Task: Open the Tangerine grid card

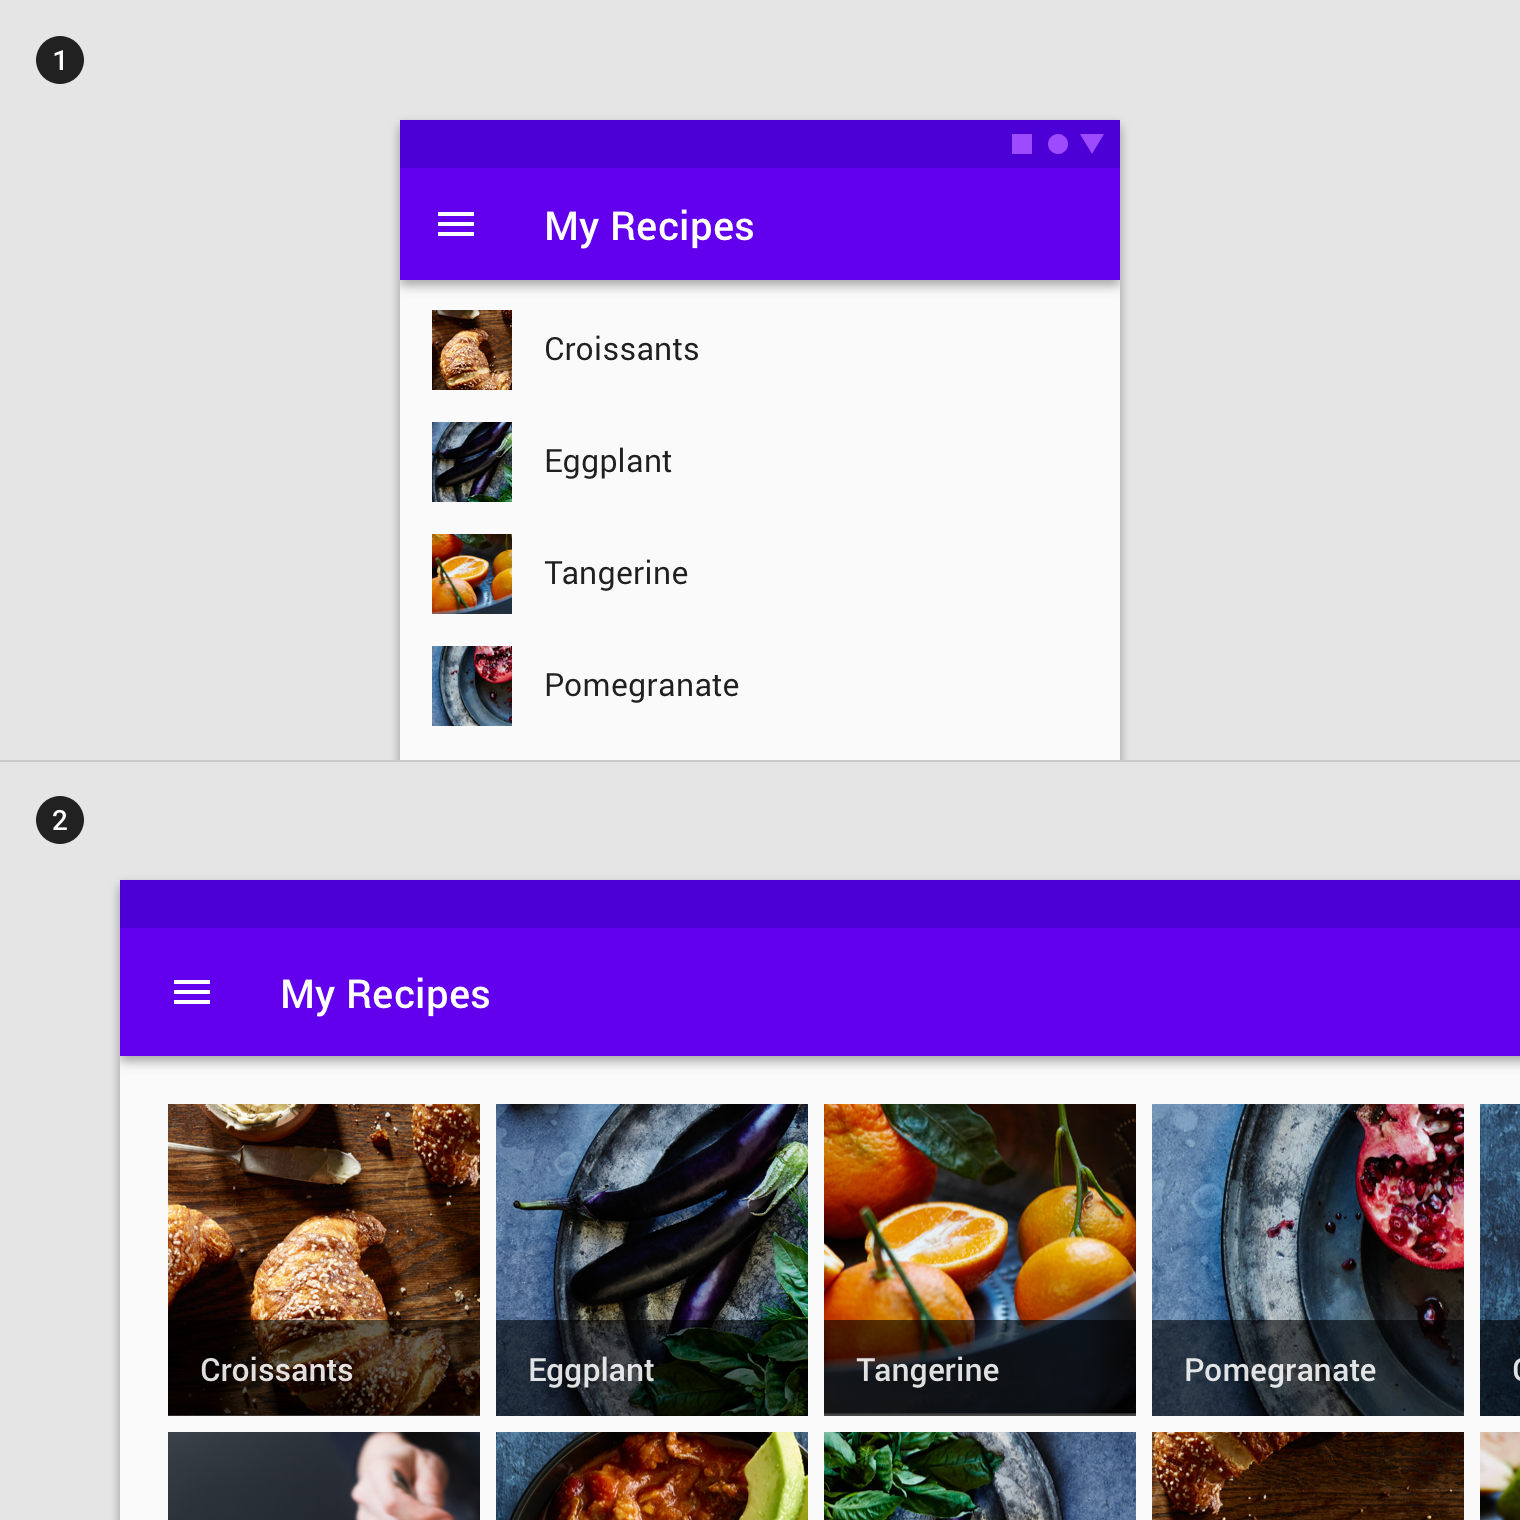Action: tap(980, 1260)
